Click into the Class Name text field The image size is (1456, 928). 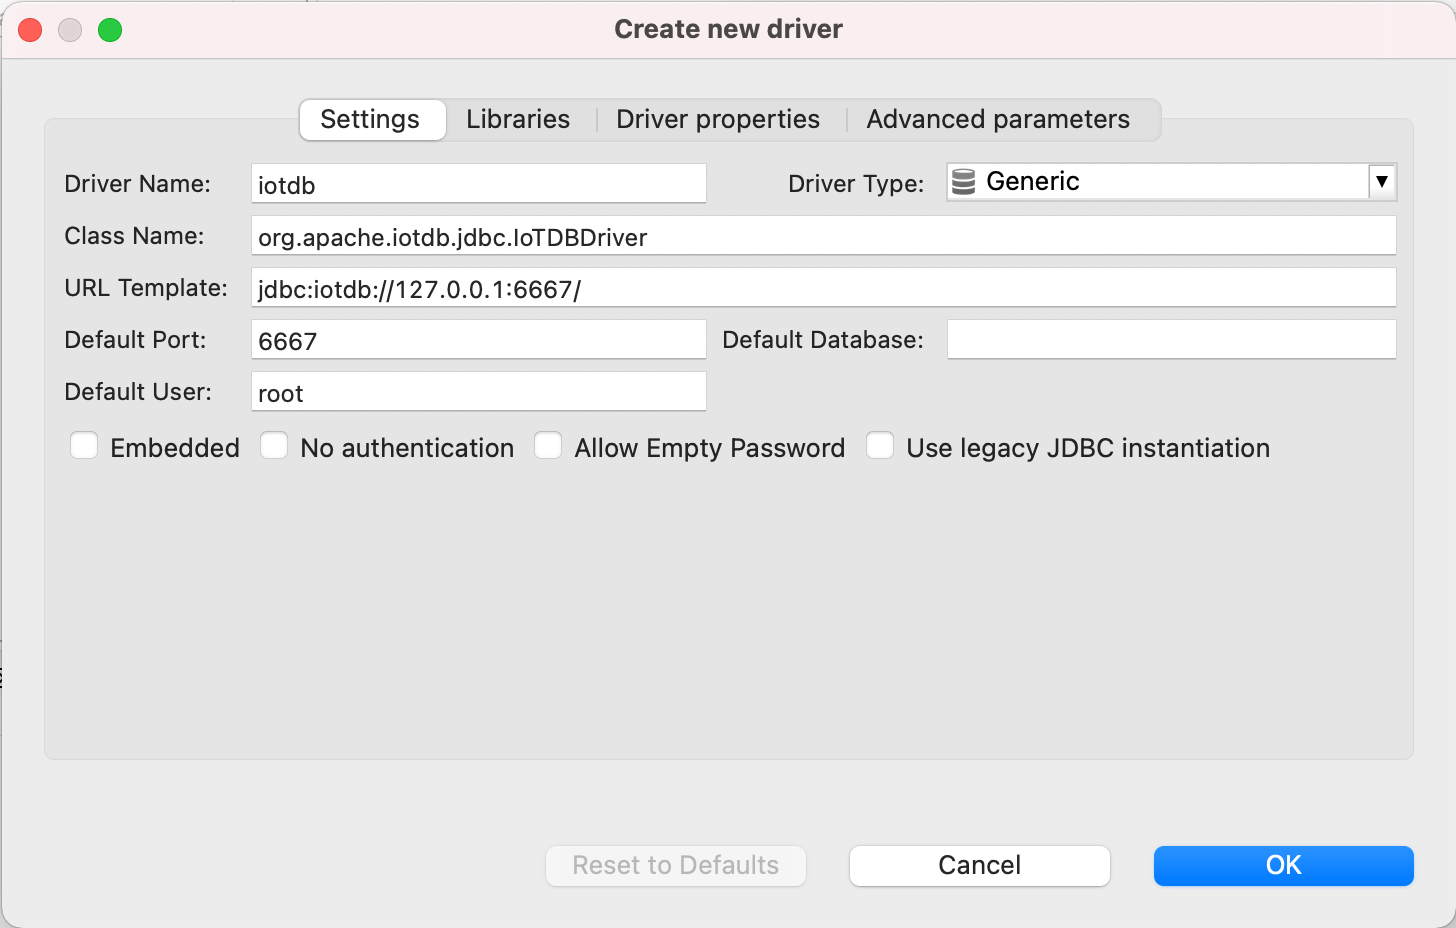click(822, 236)
